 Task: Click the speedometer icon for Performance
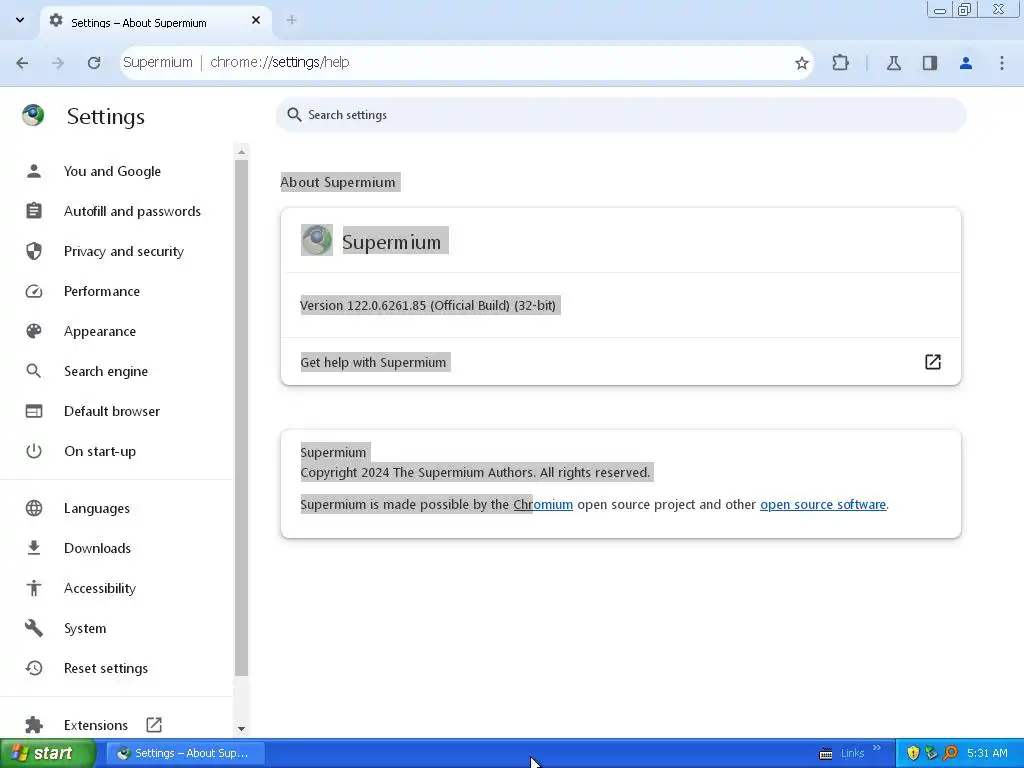(x=34, y=291)
